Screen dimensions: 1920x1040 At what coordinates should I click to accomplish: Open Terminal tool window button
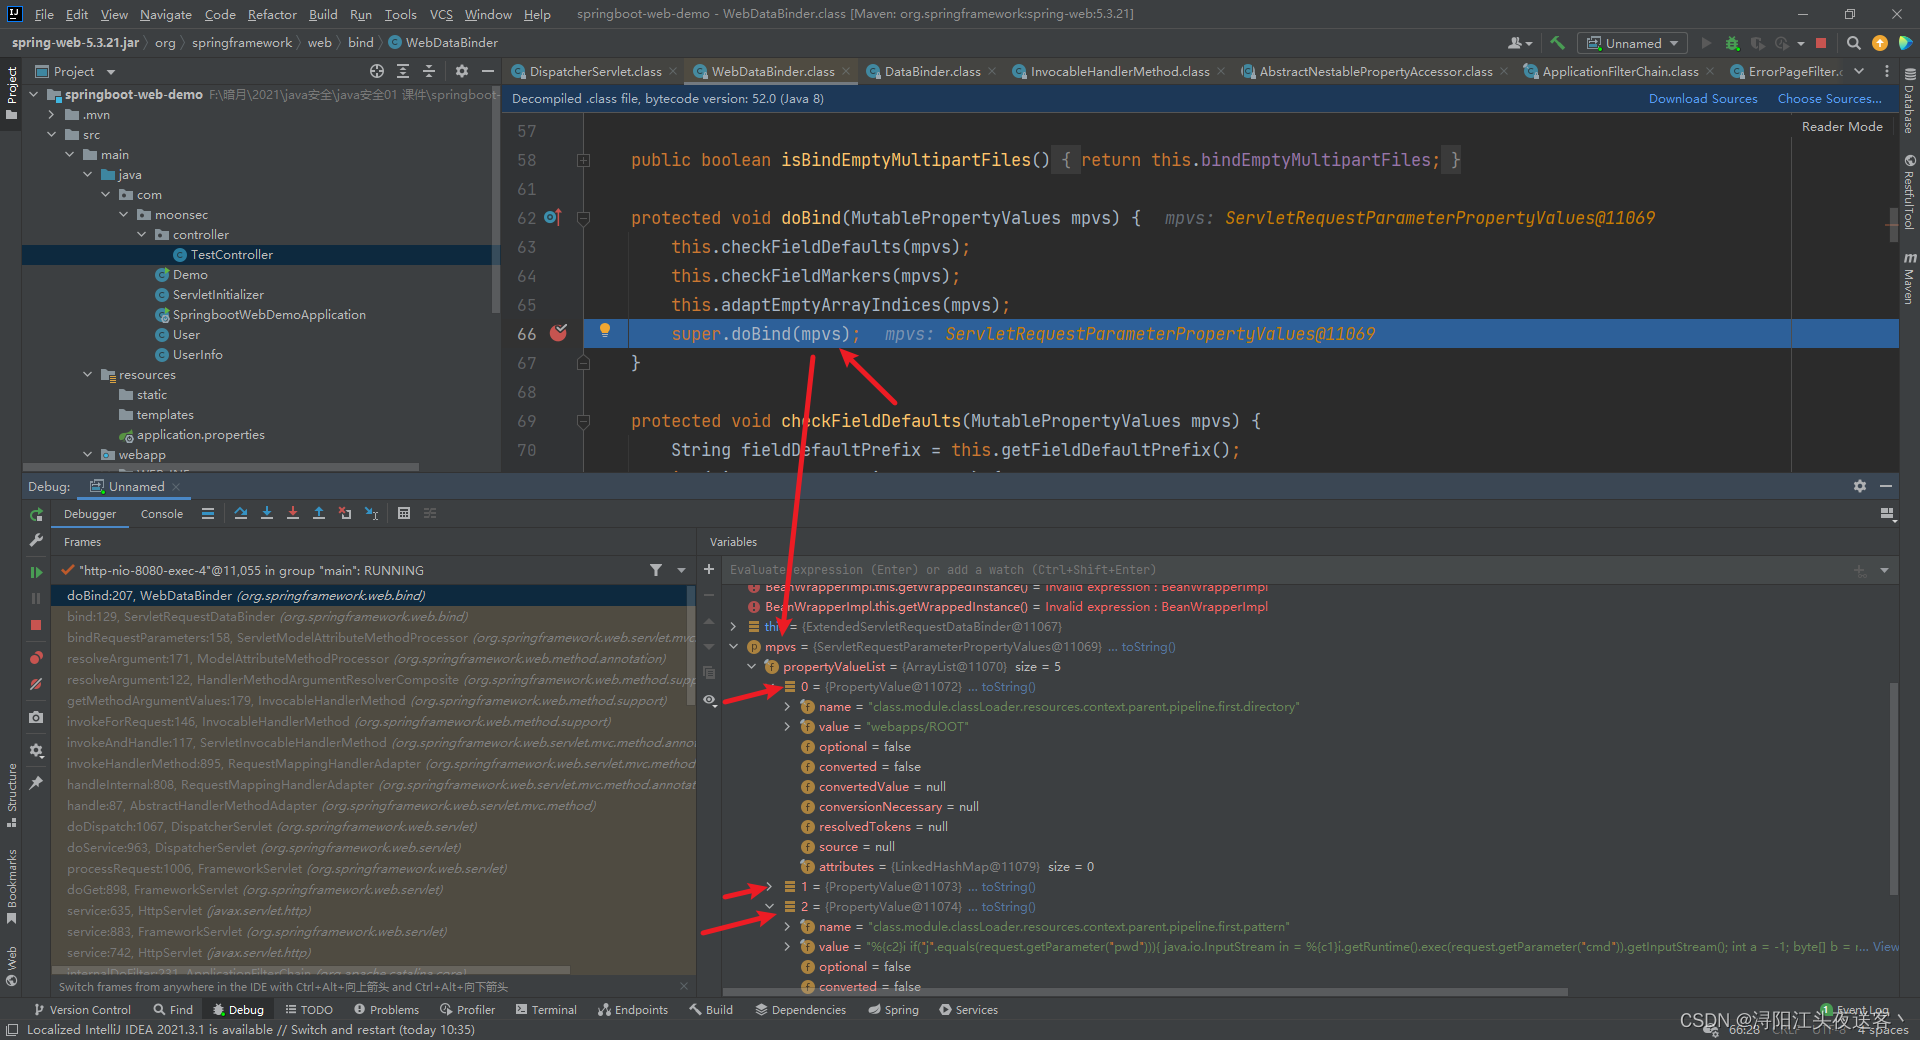point(546,1010)
